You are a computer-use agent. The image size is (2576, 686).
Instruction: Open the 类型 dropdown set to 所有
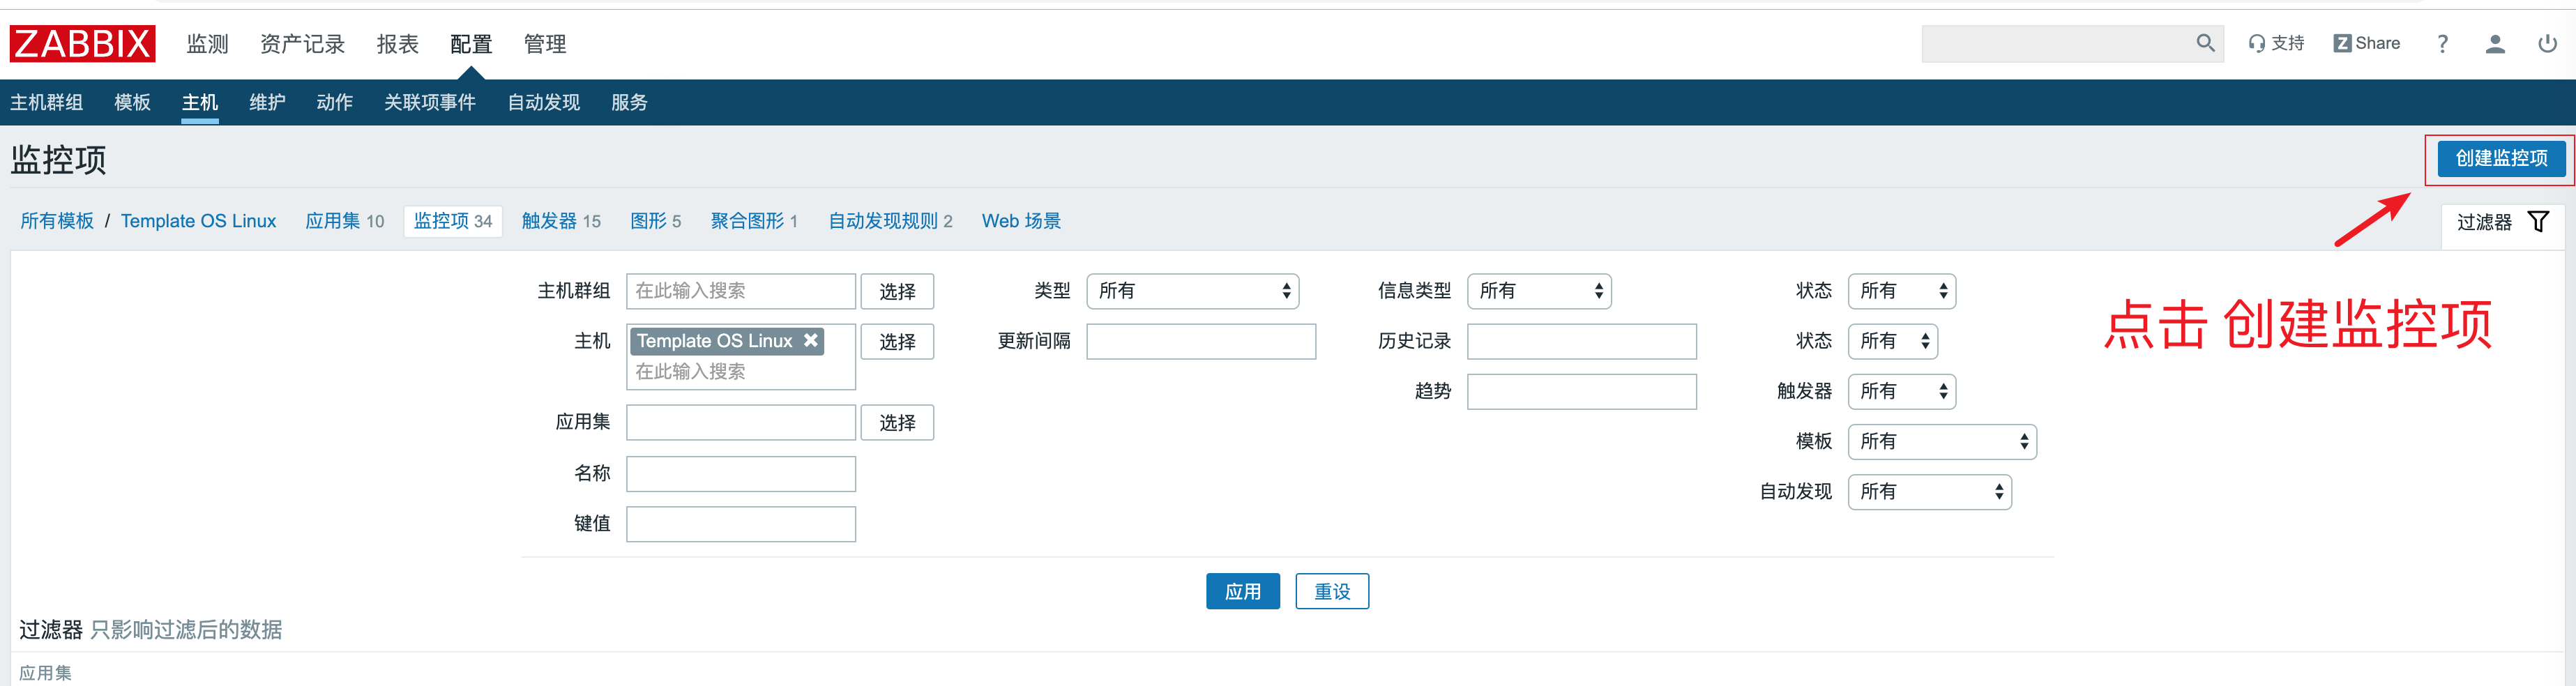[1192, 291]
